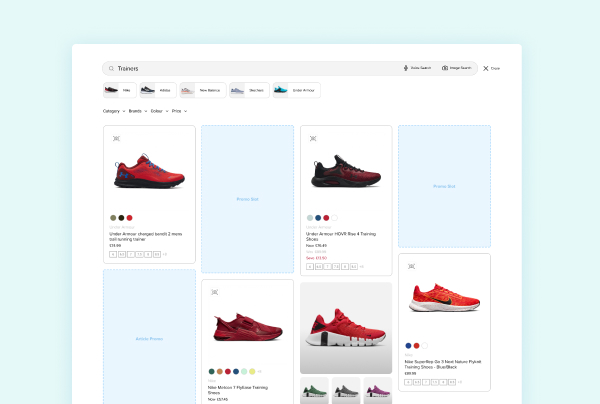
Task: Click the visual search icon on the HOVR Rise 4 card
Action: click(x=313, y=138)
